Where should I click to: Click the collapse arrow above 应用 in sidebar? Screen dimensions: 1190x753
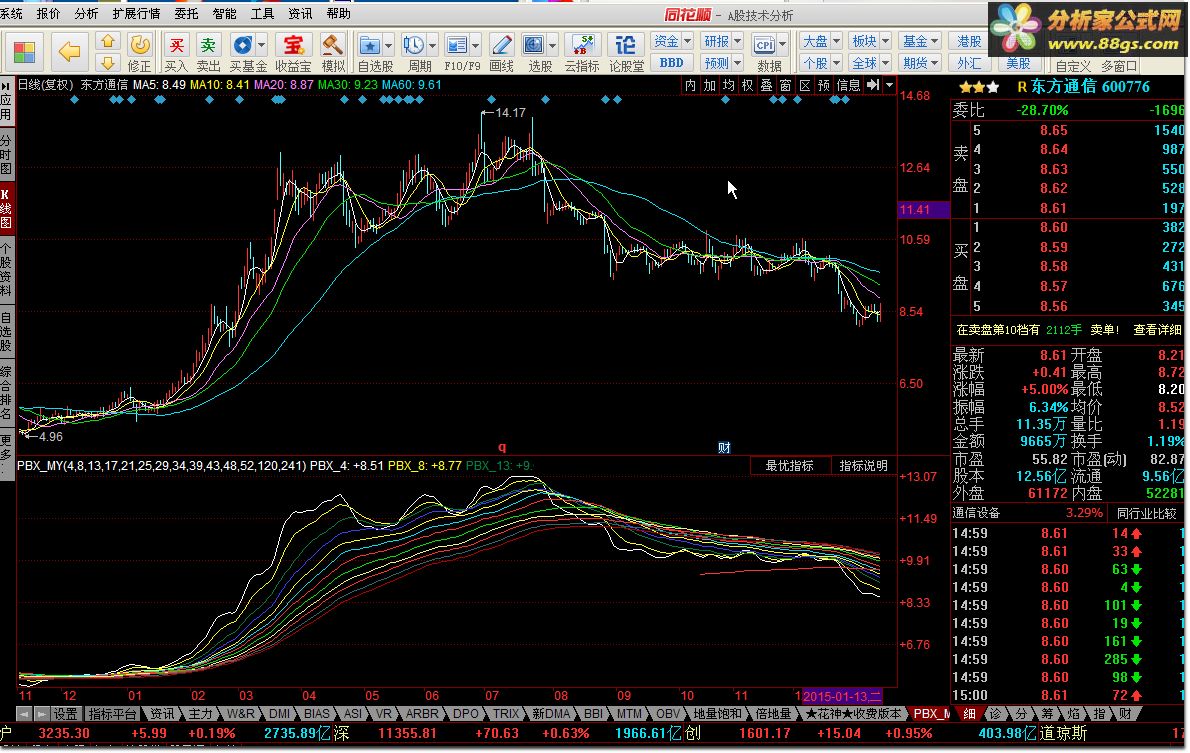(6, 86)
